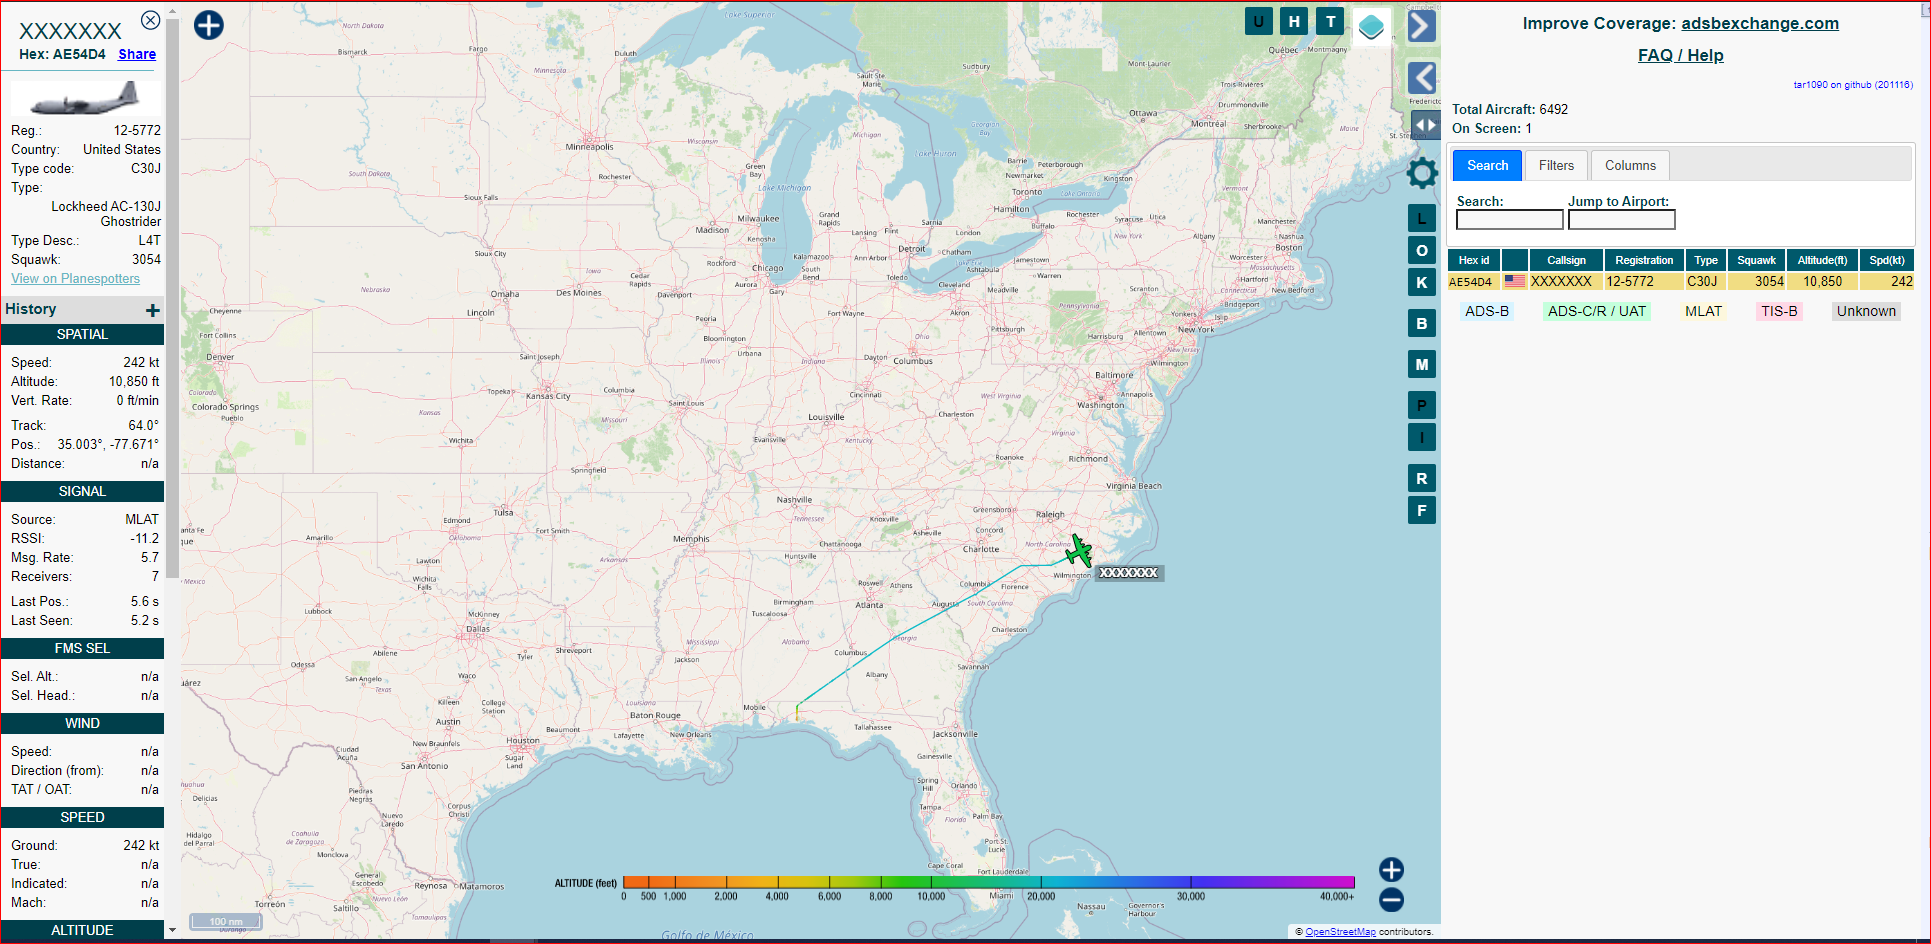Toggle the O map button

[x=1422, y=250]
